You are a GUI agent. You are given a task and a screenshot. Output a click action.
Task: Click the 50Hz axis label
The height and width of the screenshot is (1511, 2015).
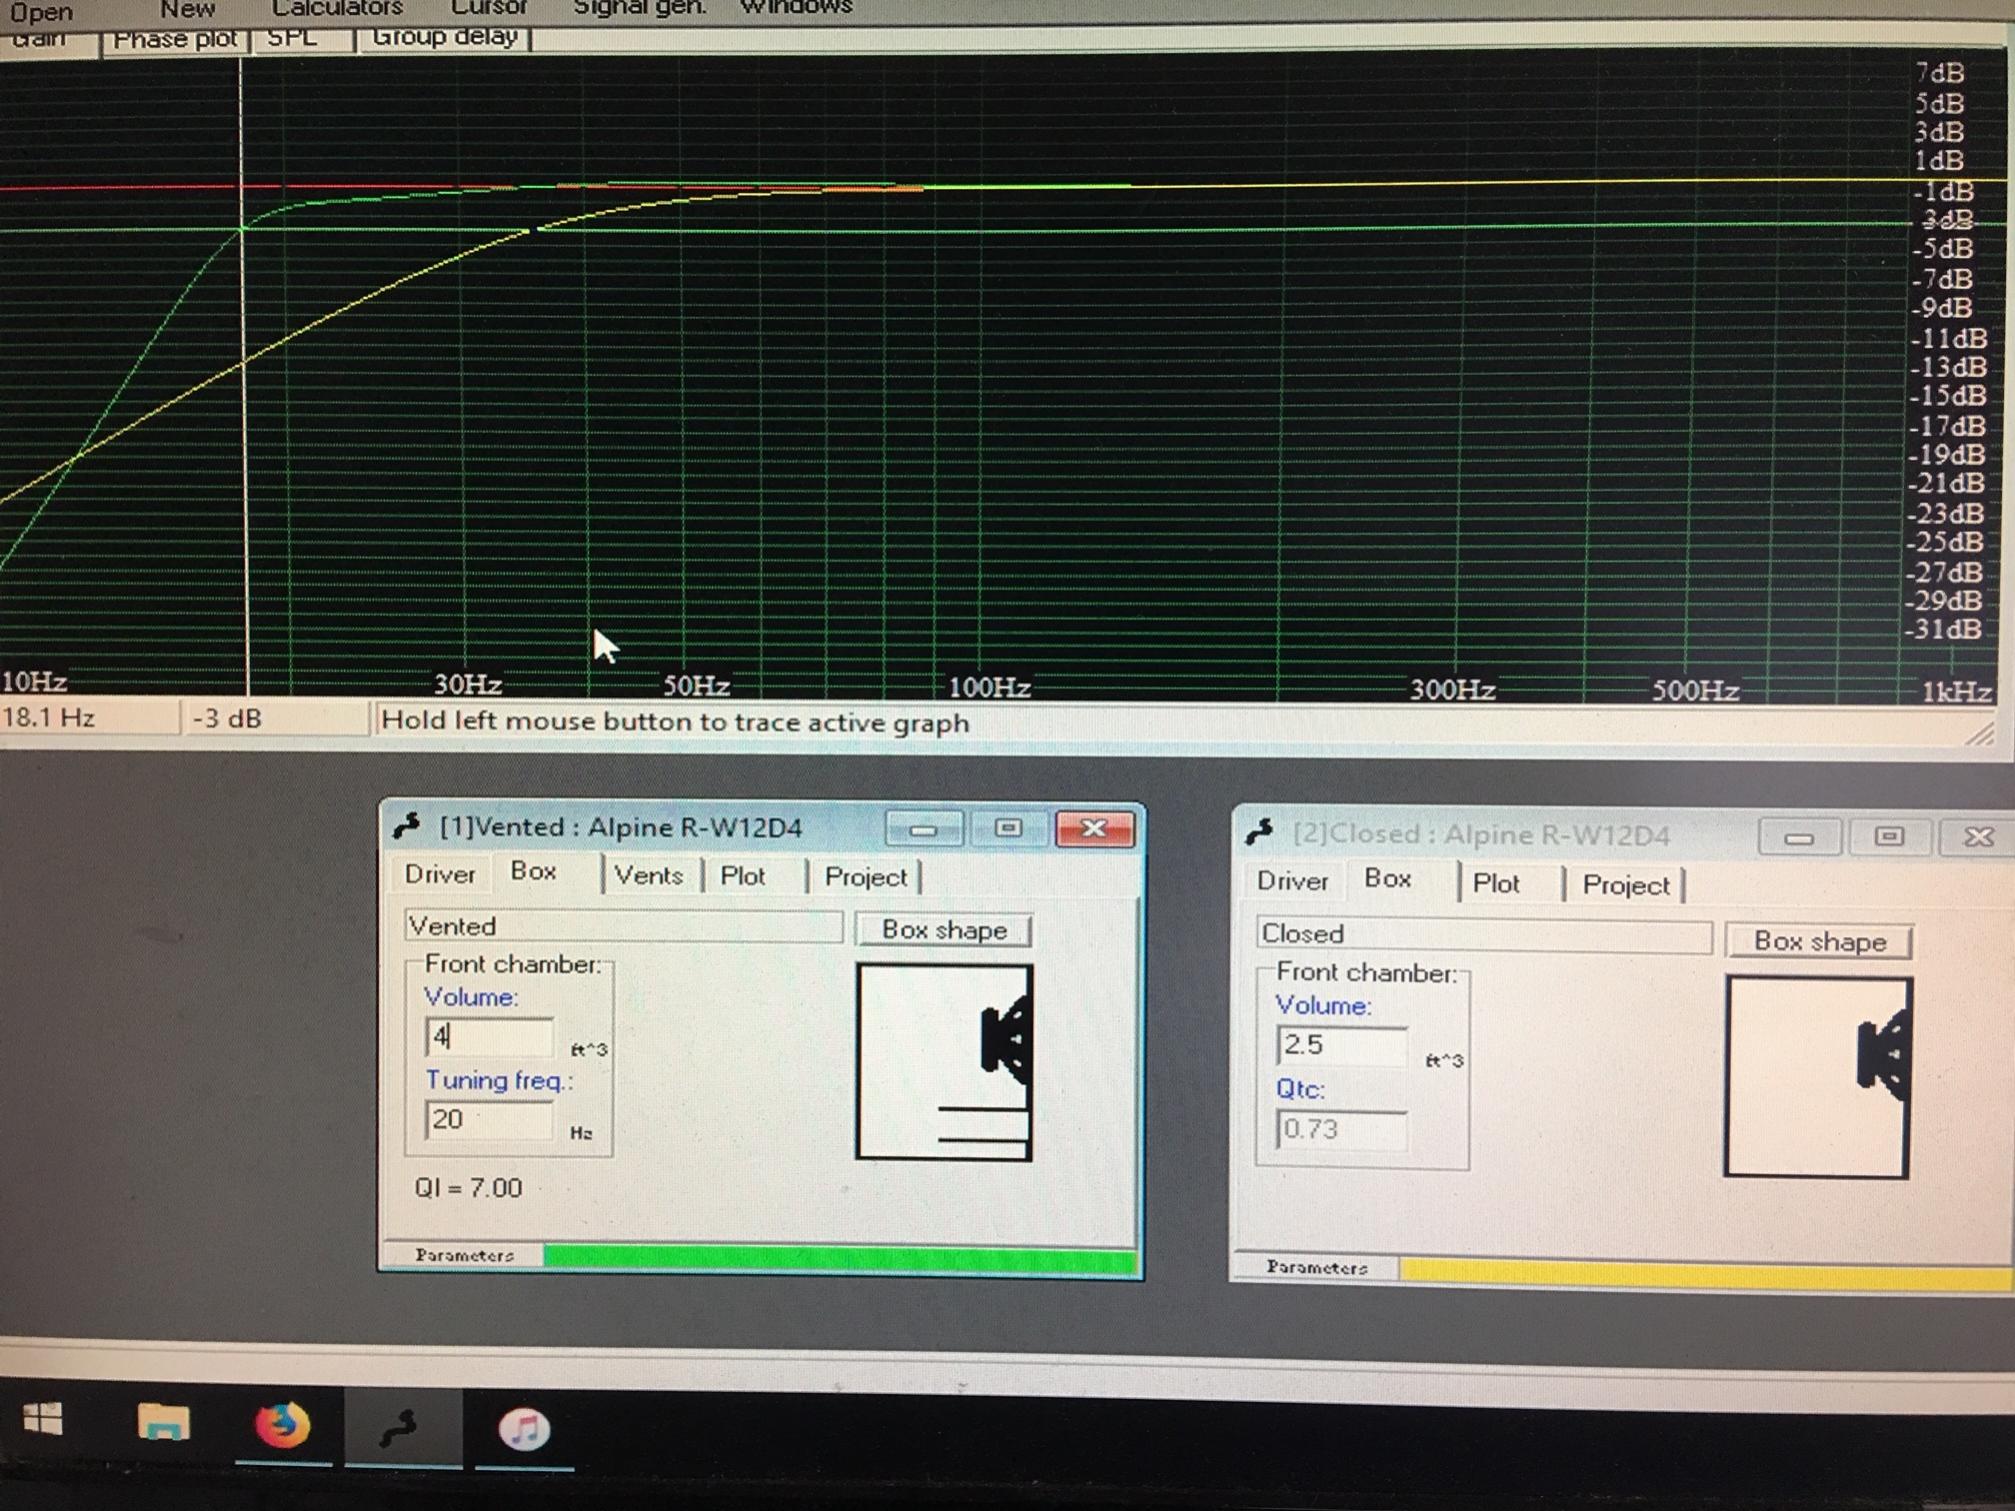(x=696, y=686)
